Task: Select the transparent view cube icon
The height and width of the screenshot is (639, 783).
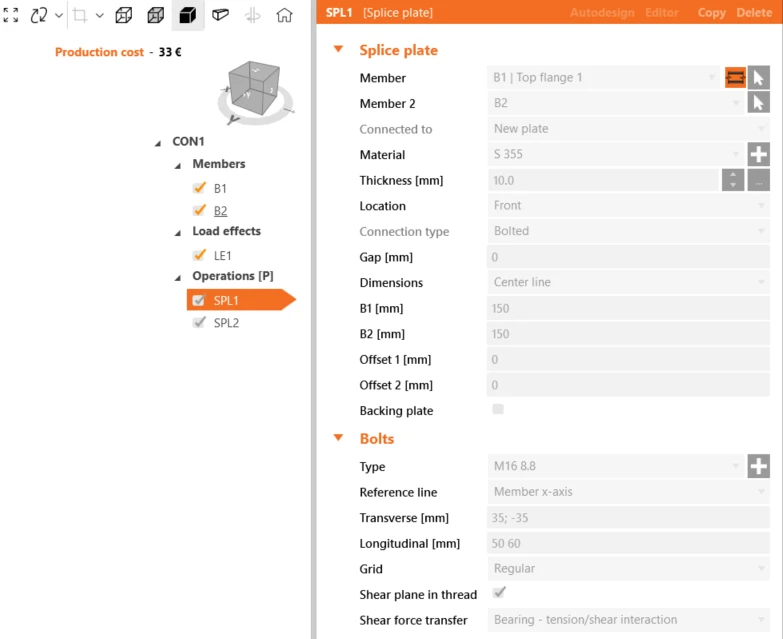Action: tap(156, 15)
